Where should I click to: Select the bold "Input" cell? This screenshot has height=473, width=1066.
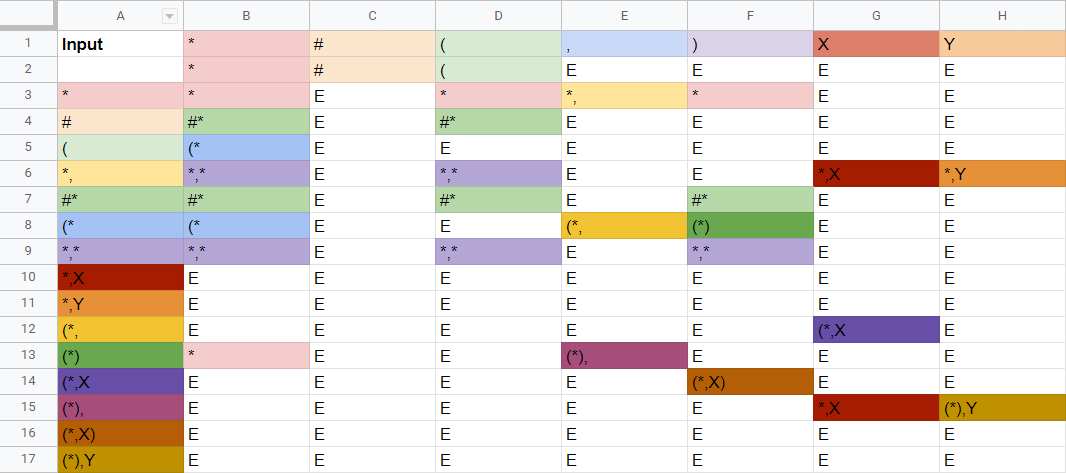click(120, 44)
